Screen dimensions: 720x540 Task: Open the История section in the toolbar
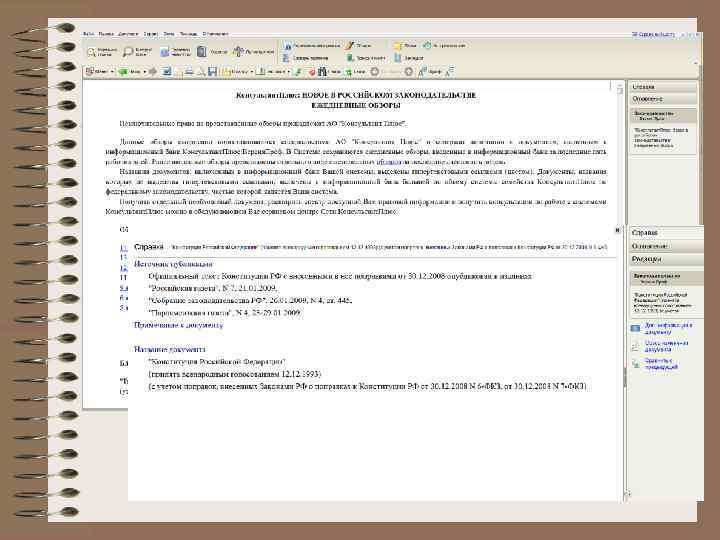click(x=444, y=45)
